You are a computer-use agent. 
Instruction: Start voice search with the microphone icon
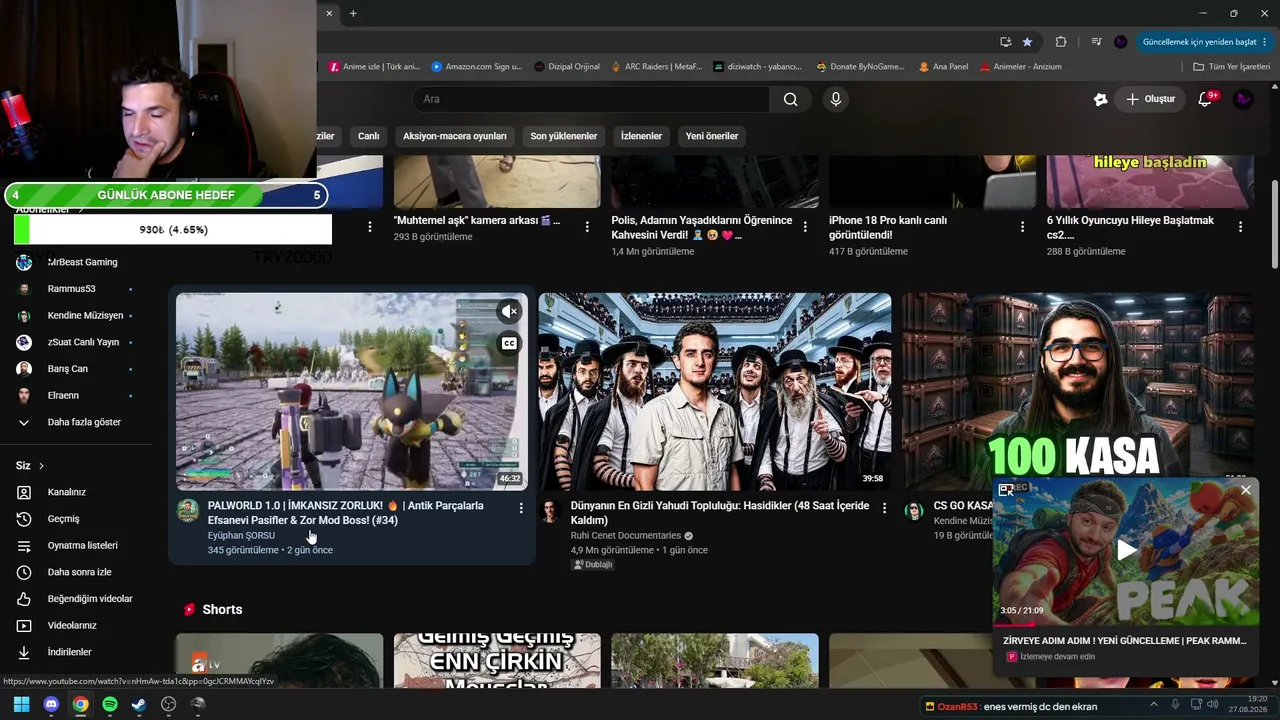click(836, 99)
